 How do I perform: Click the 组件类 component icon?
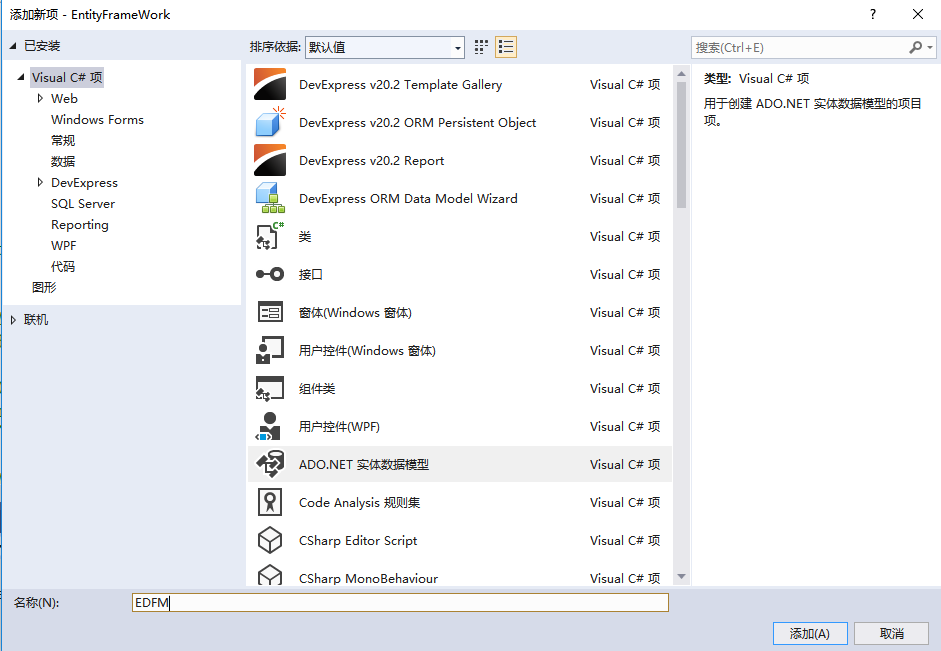coord(269,388)
